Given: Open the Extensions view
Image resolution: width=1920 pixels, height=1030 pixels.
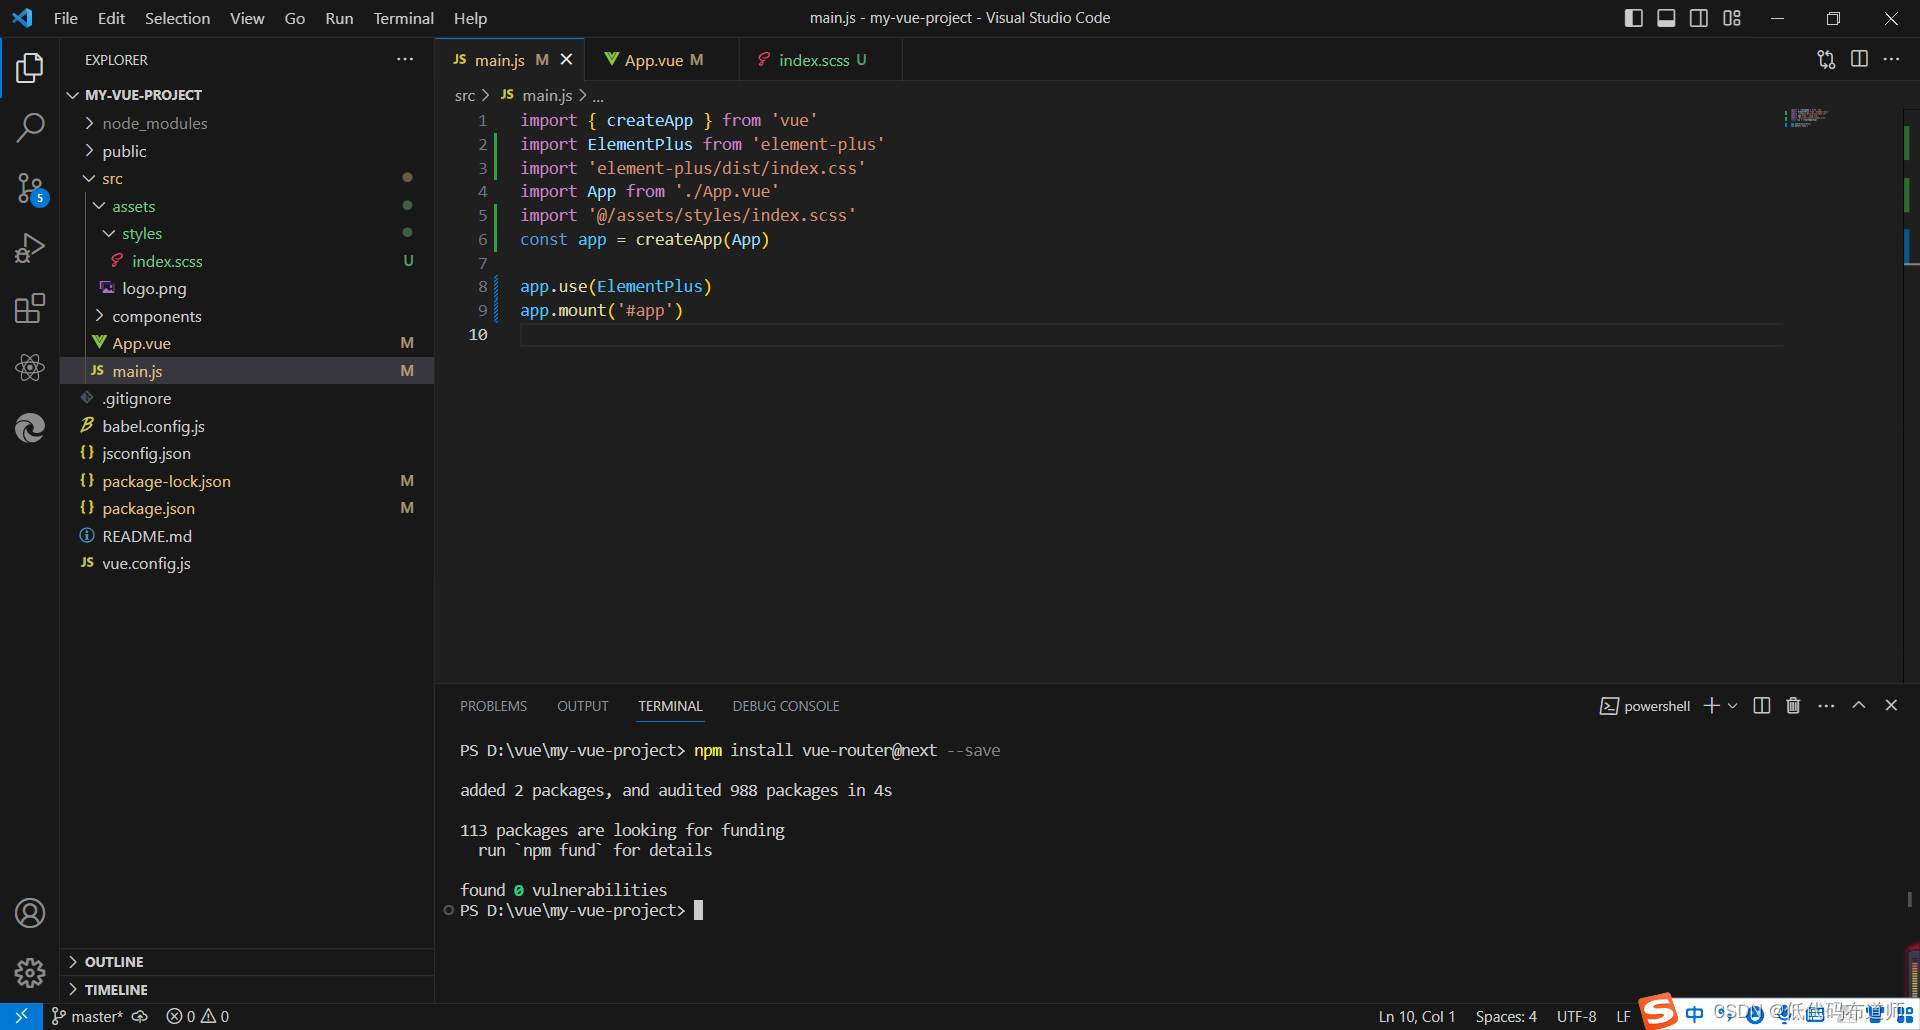Looking at the screenshot, I should pyautogui.click(x=30, y=308).
